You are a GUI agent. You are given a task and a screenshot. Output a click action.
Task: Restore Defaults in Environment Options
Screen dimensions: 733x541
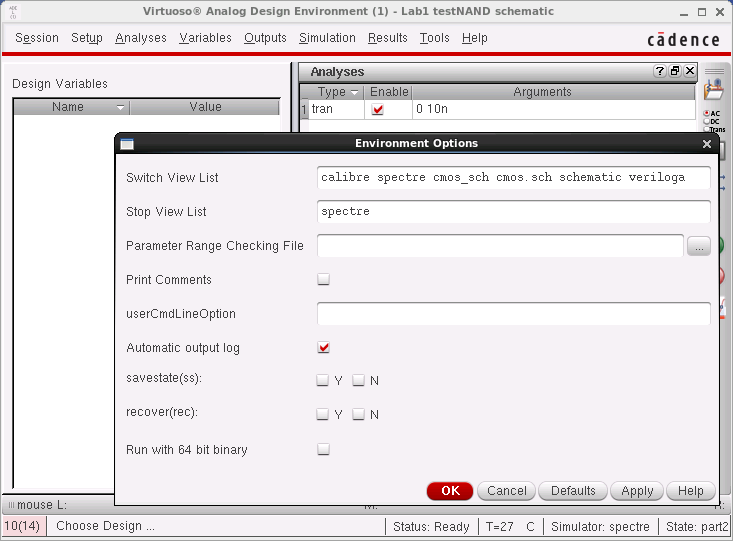click(x=573, y=491)
